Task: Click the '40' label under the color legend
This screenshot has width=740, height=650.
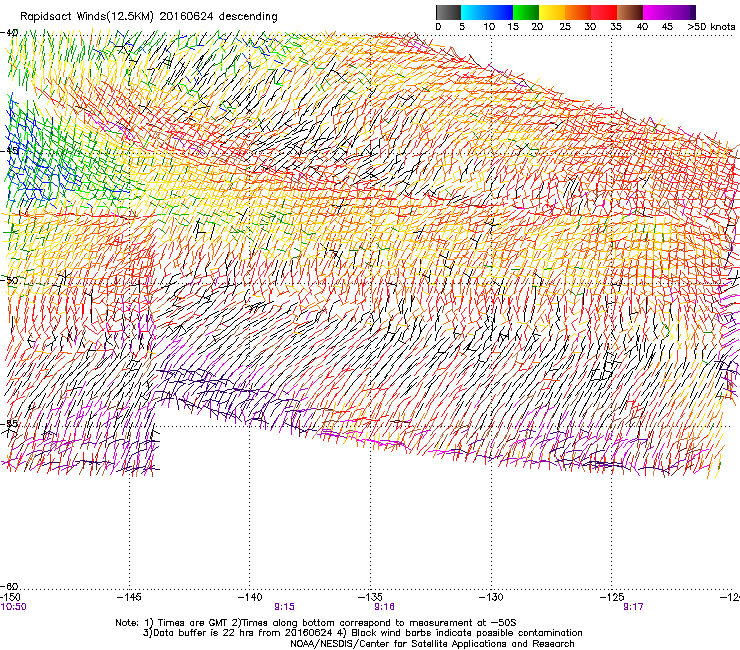Action: click(x=642, y=27)
